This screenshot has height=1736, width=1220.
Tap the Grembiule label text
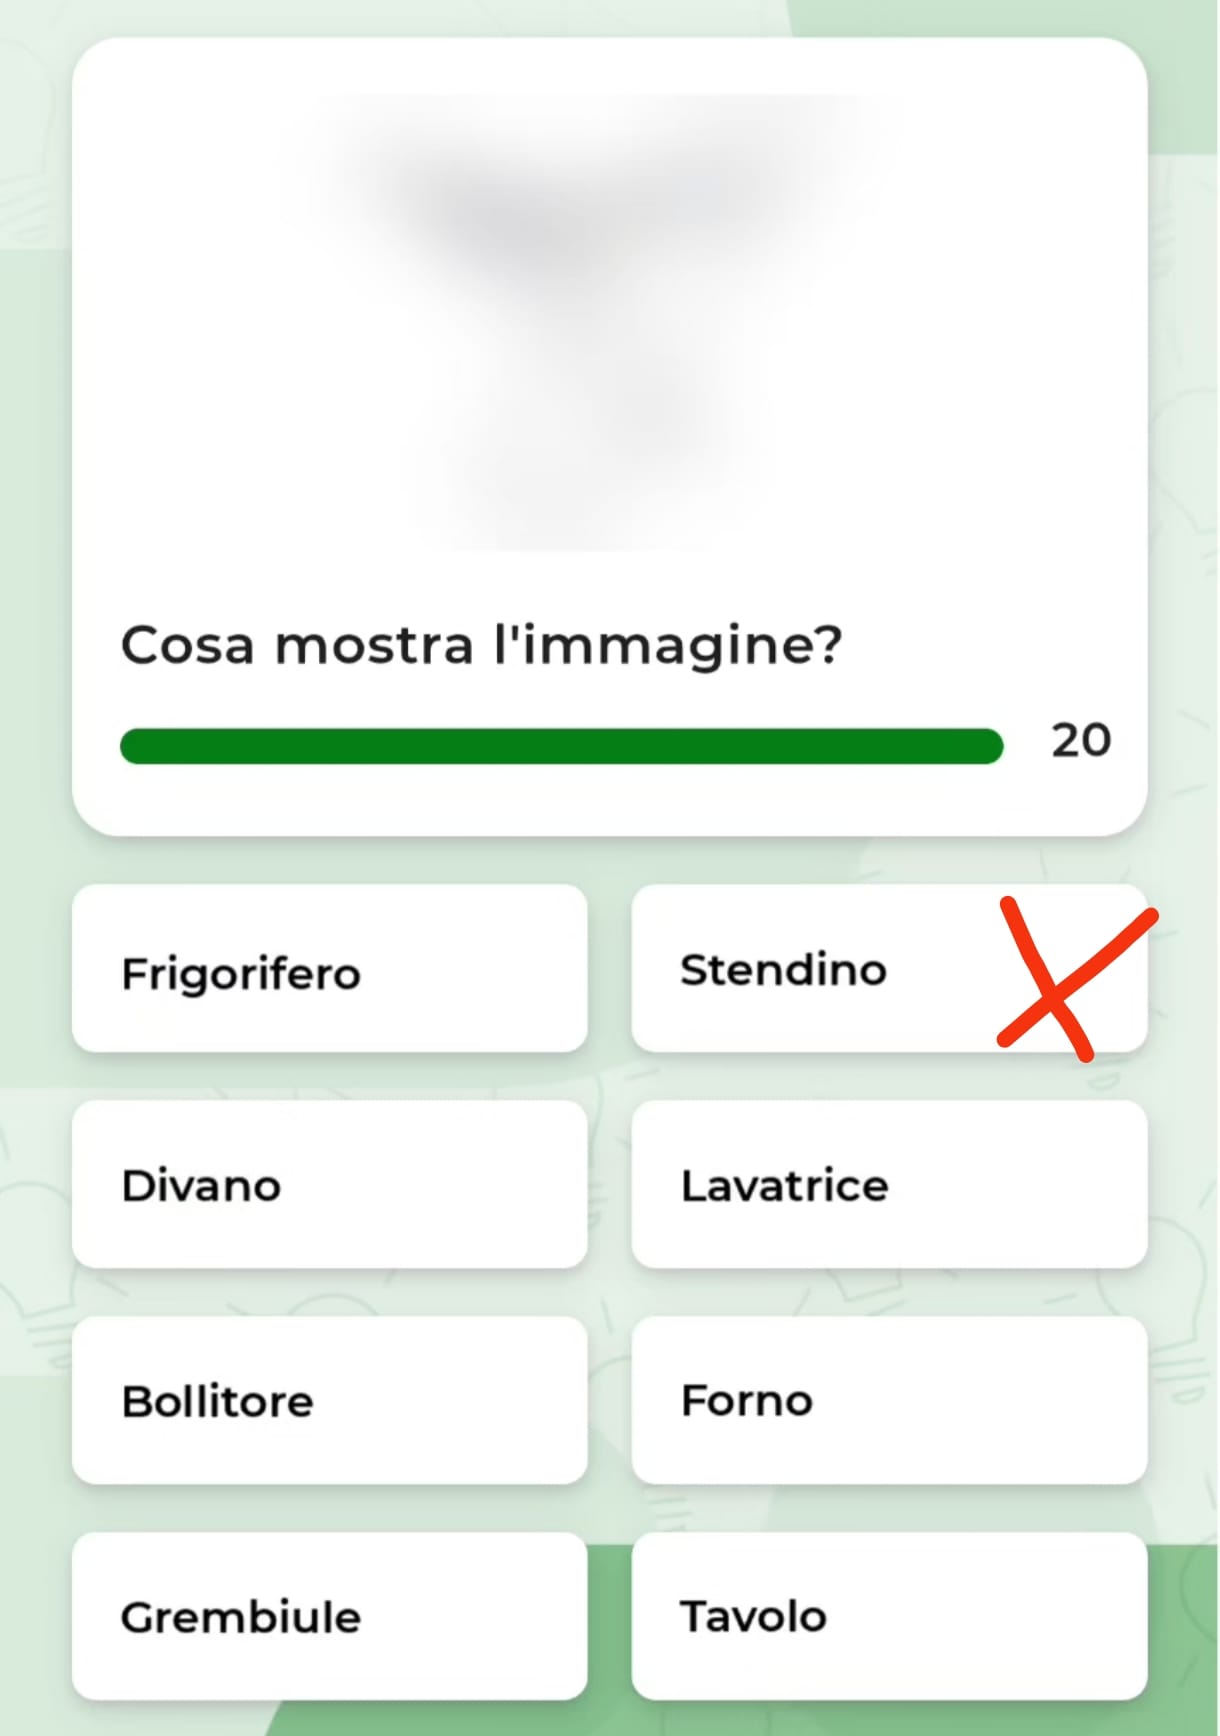coord(241,1617)
